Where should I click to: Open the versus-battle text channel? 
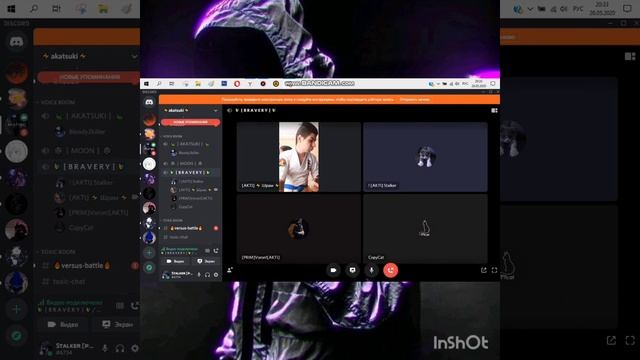click(x=190, y=228)
